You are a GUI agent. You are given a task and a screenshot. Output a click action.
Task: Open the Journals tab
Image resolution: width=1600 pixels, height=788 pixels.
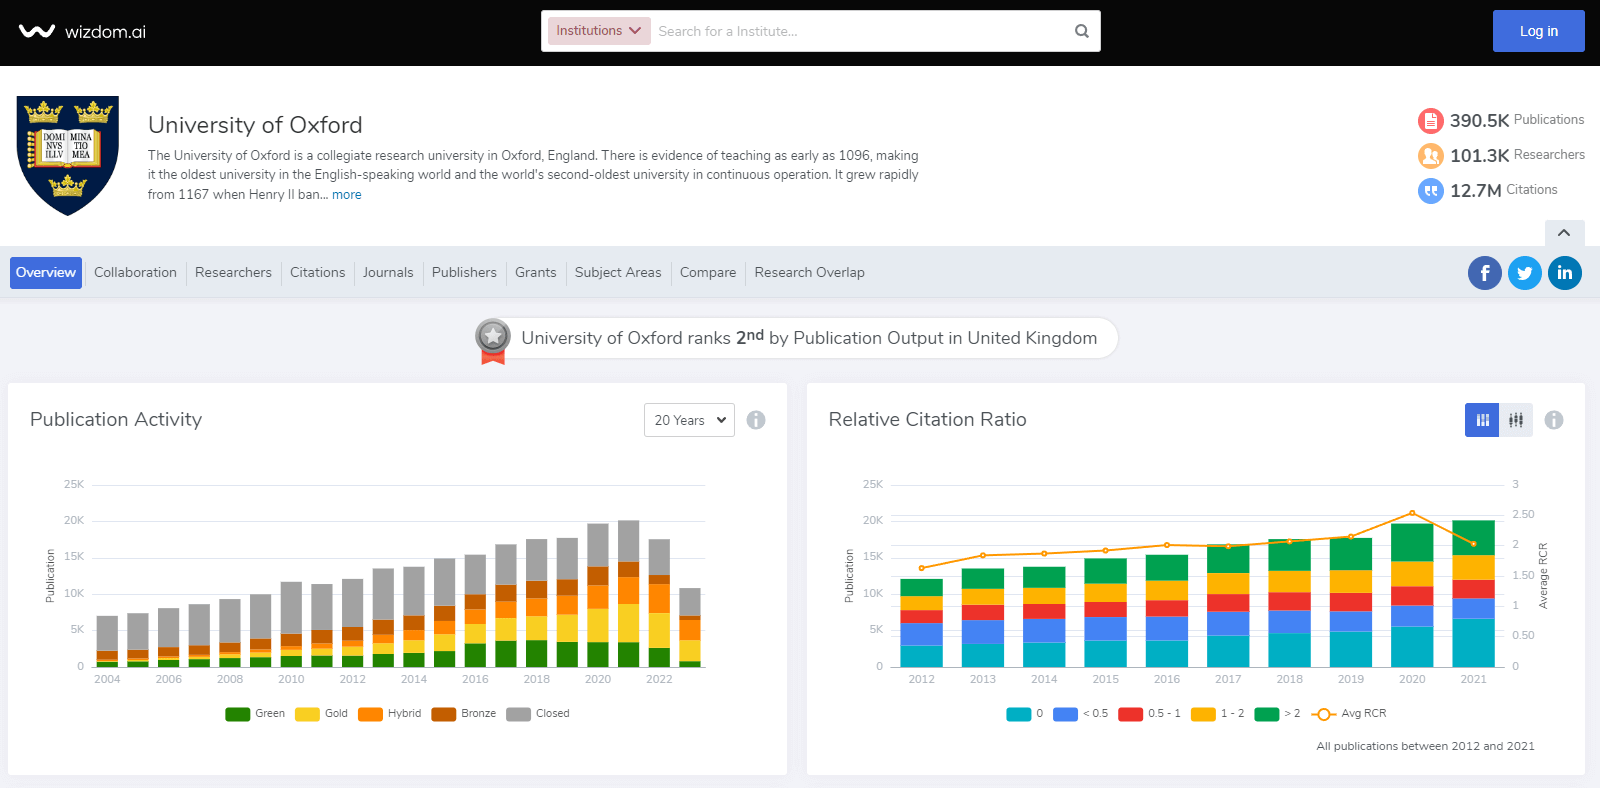pos(388,273)
